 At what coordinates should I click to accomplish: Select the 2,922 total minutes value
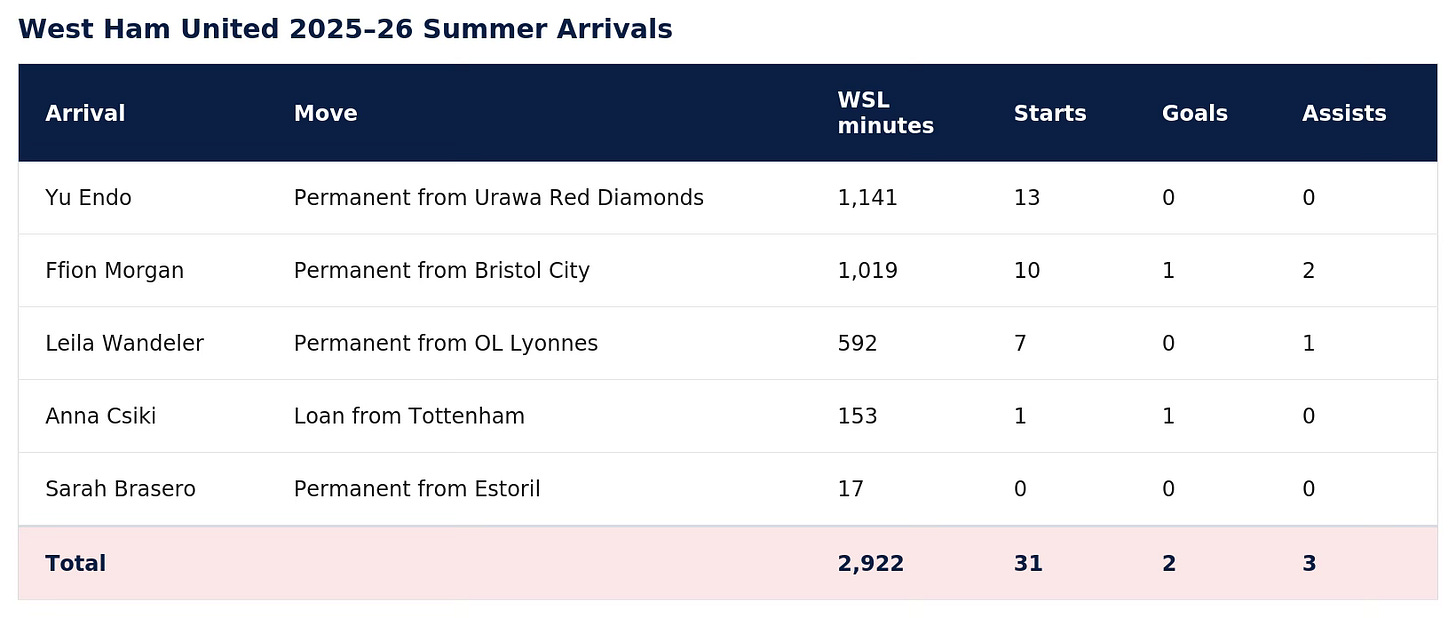[x=870, y=564]
